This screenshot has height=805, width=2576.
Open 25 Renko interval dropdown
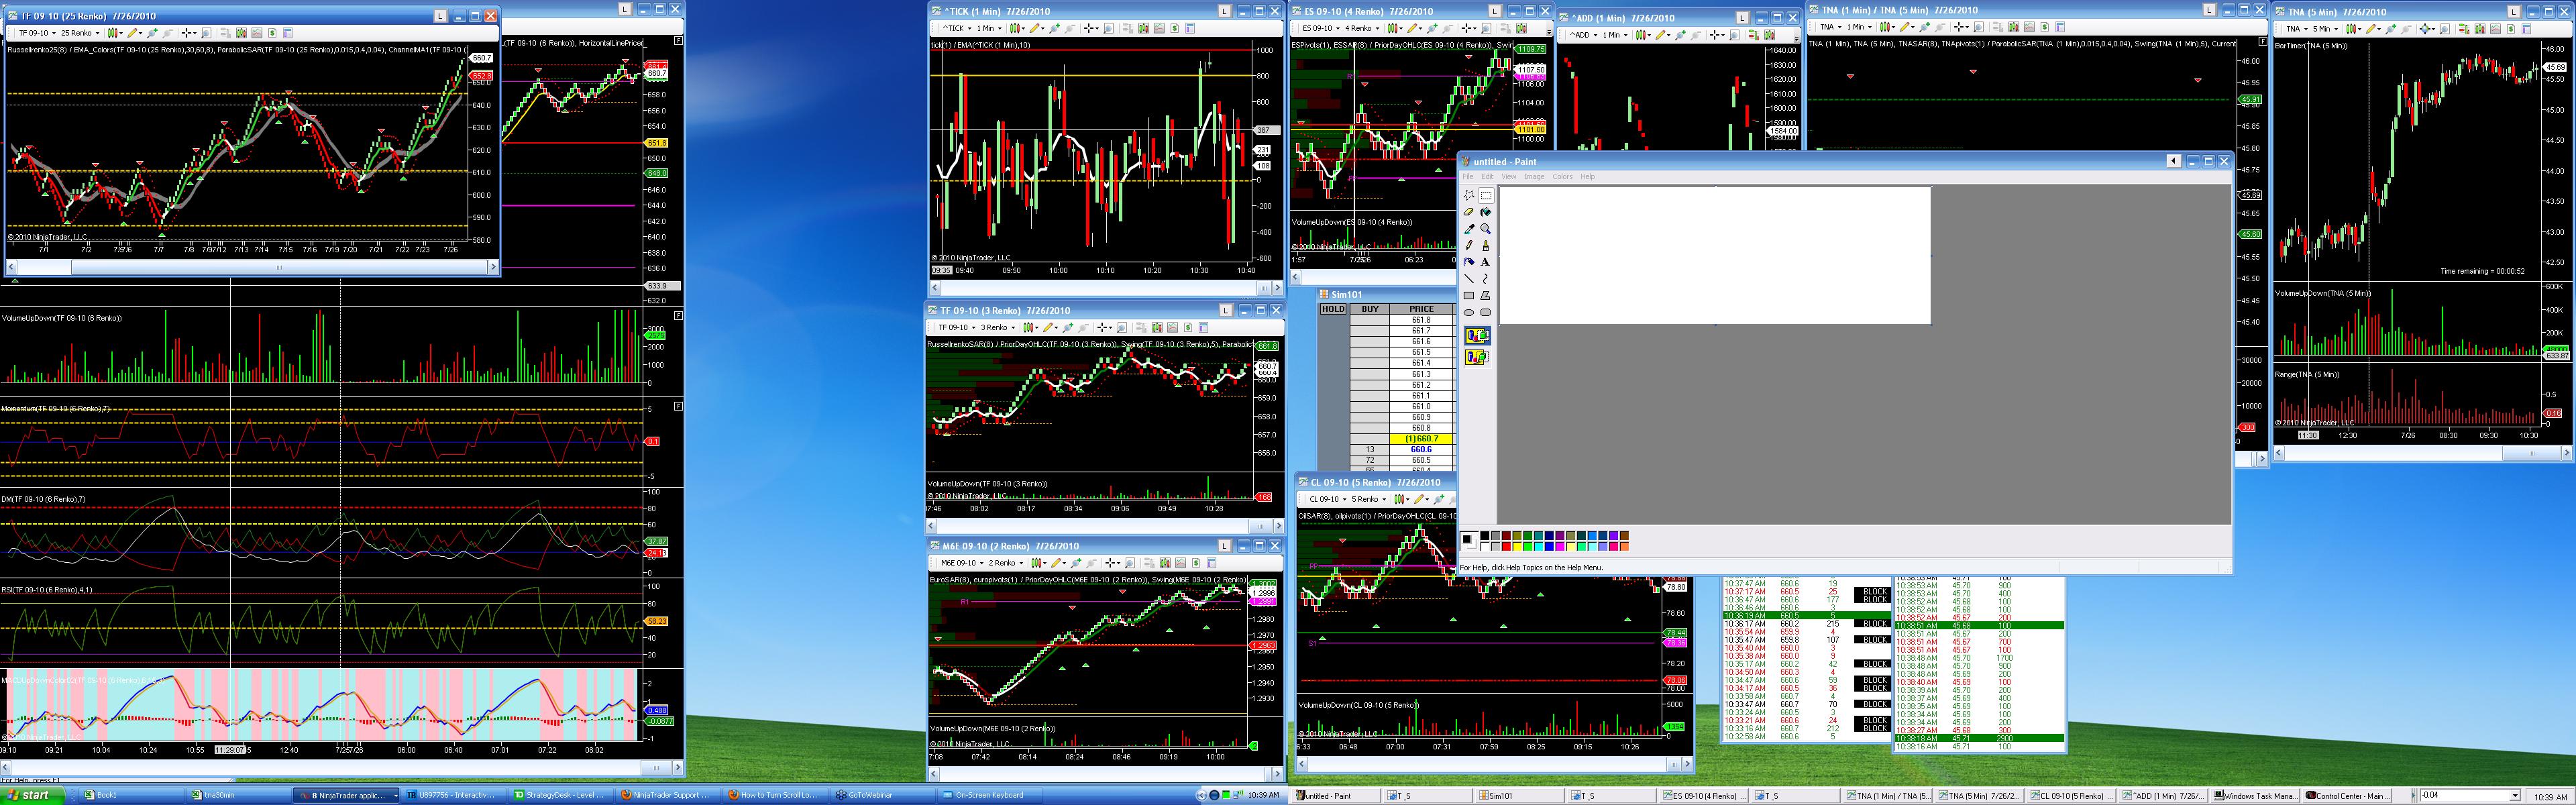point(80,33)
